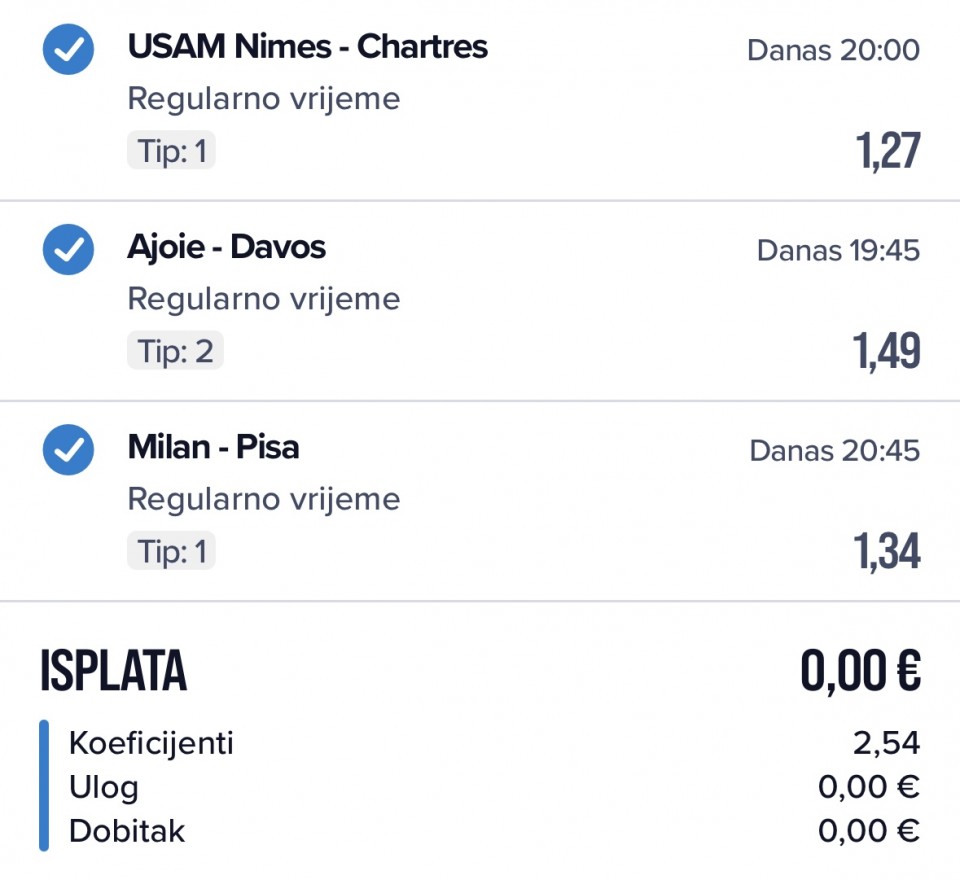Click the Danas 20:00 kickoff time
Screen dimensions: 960x880
coord(833,50)
